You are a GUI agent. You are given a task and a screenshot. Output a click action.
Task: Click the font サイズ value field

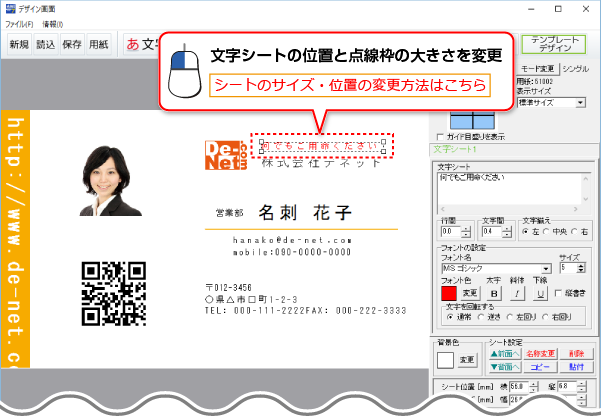pos(568,268)
